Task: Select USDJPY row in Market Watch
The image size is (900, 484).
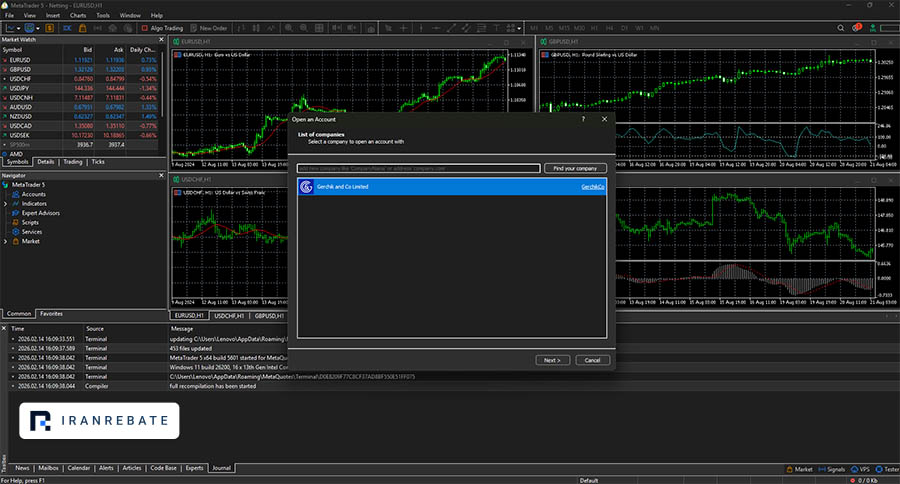Action: [80, 88]
